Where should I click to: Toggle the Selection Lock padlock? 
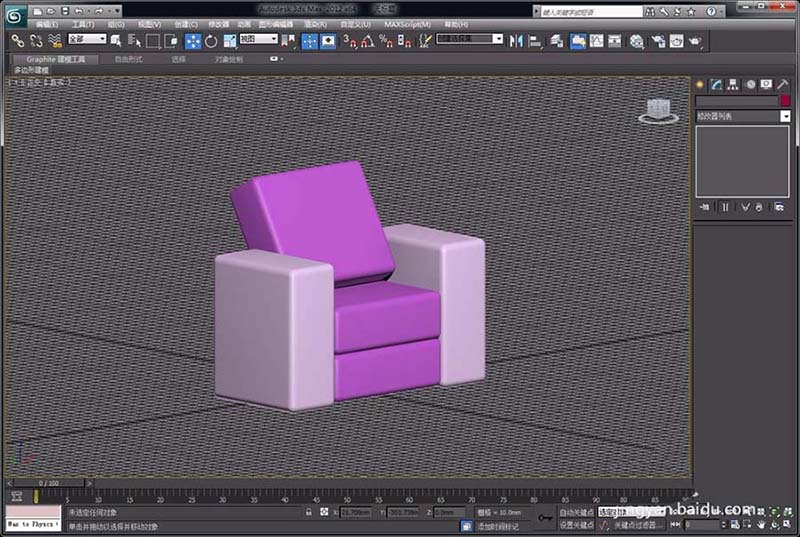308,512
